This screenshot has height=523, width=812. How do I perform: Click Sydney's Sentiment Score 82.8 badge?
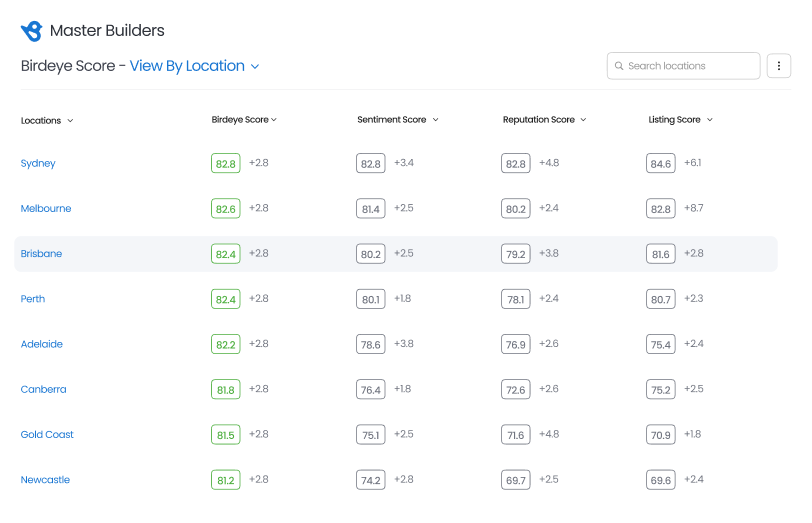click(371, 163)
